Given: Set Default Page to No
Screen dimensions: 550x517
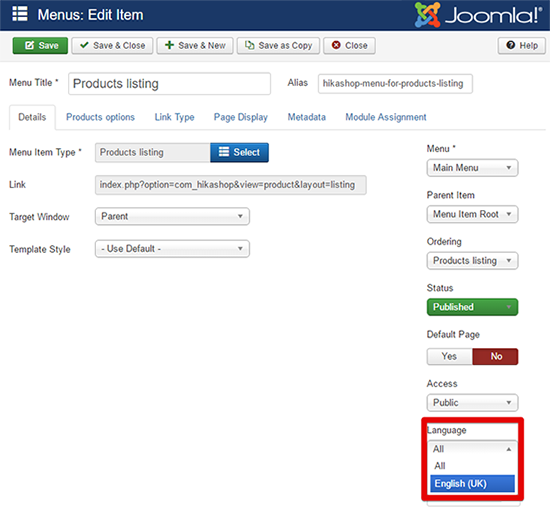Looking at the screenshot, I should pyautogui.click(x=495, y=356).
